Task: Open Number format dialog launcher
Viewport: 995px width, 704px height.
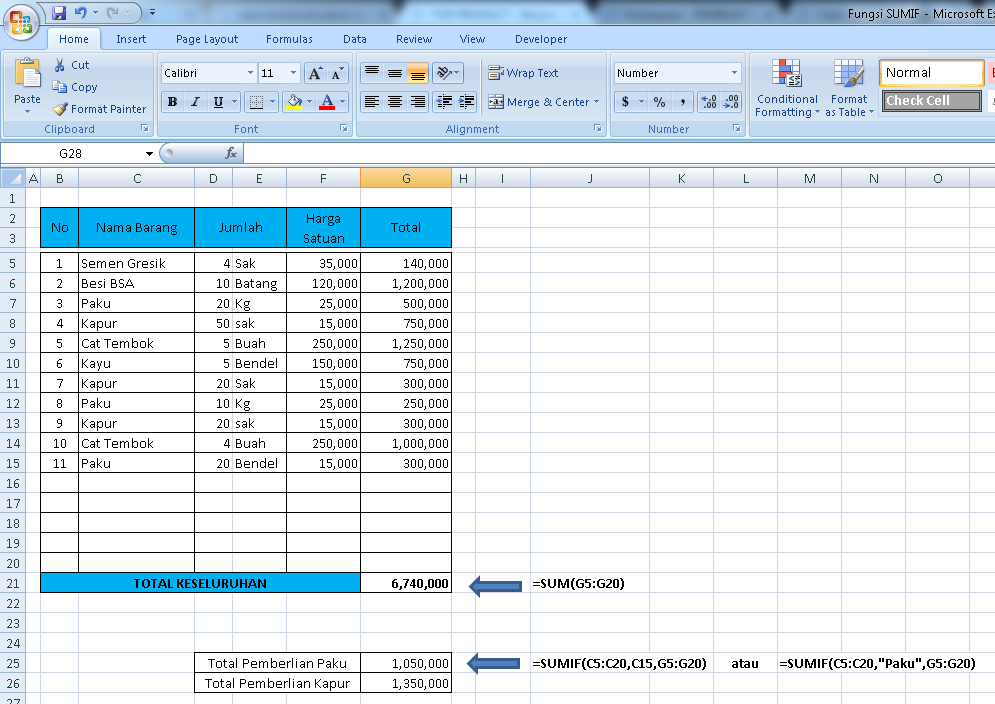Action: (x=737, y=128)
